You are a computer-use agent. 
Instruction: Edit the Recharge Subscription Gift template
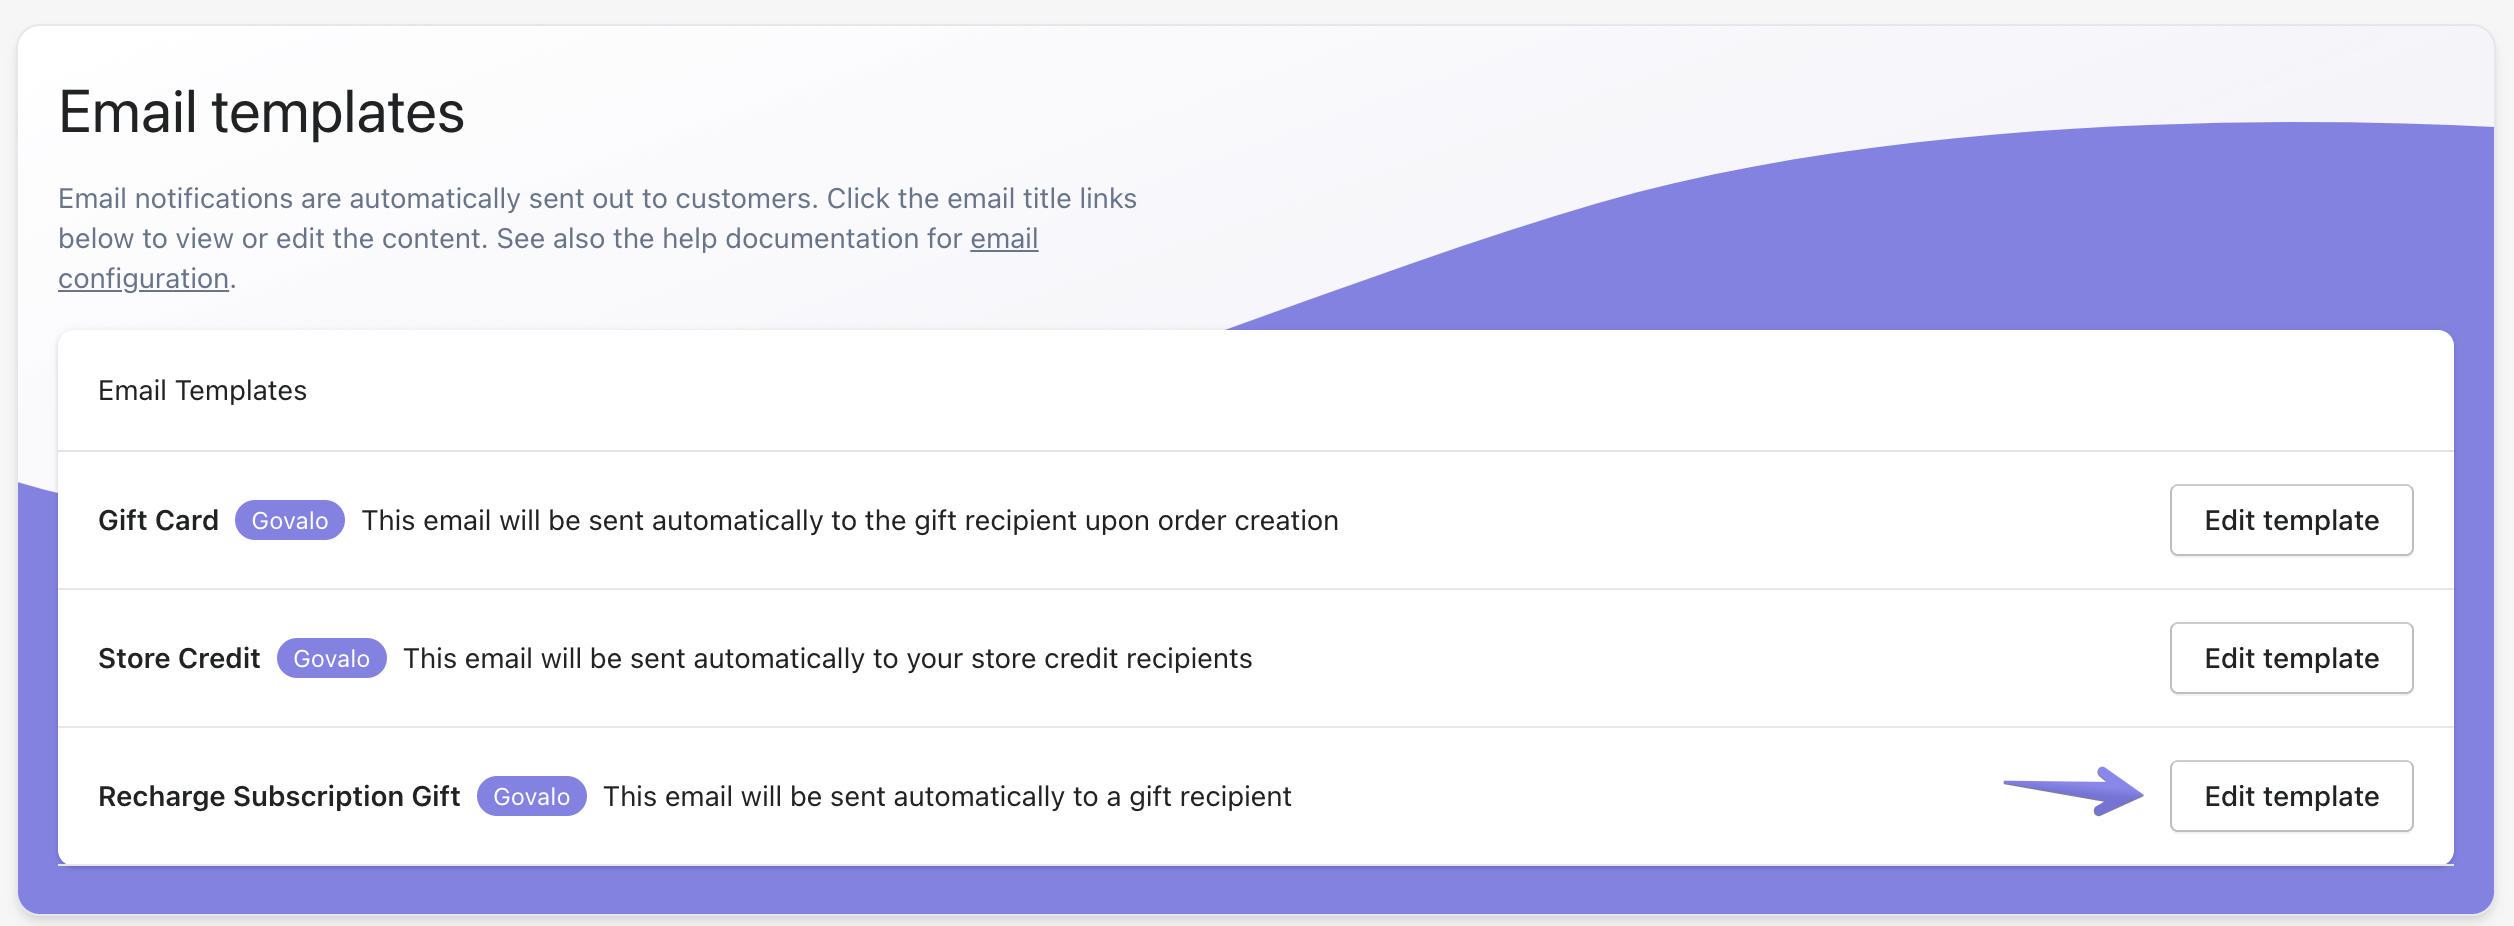[x=2291, y=796]
